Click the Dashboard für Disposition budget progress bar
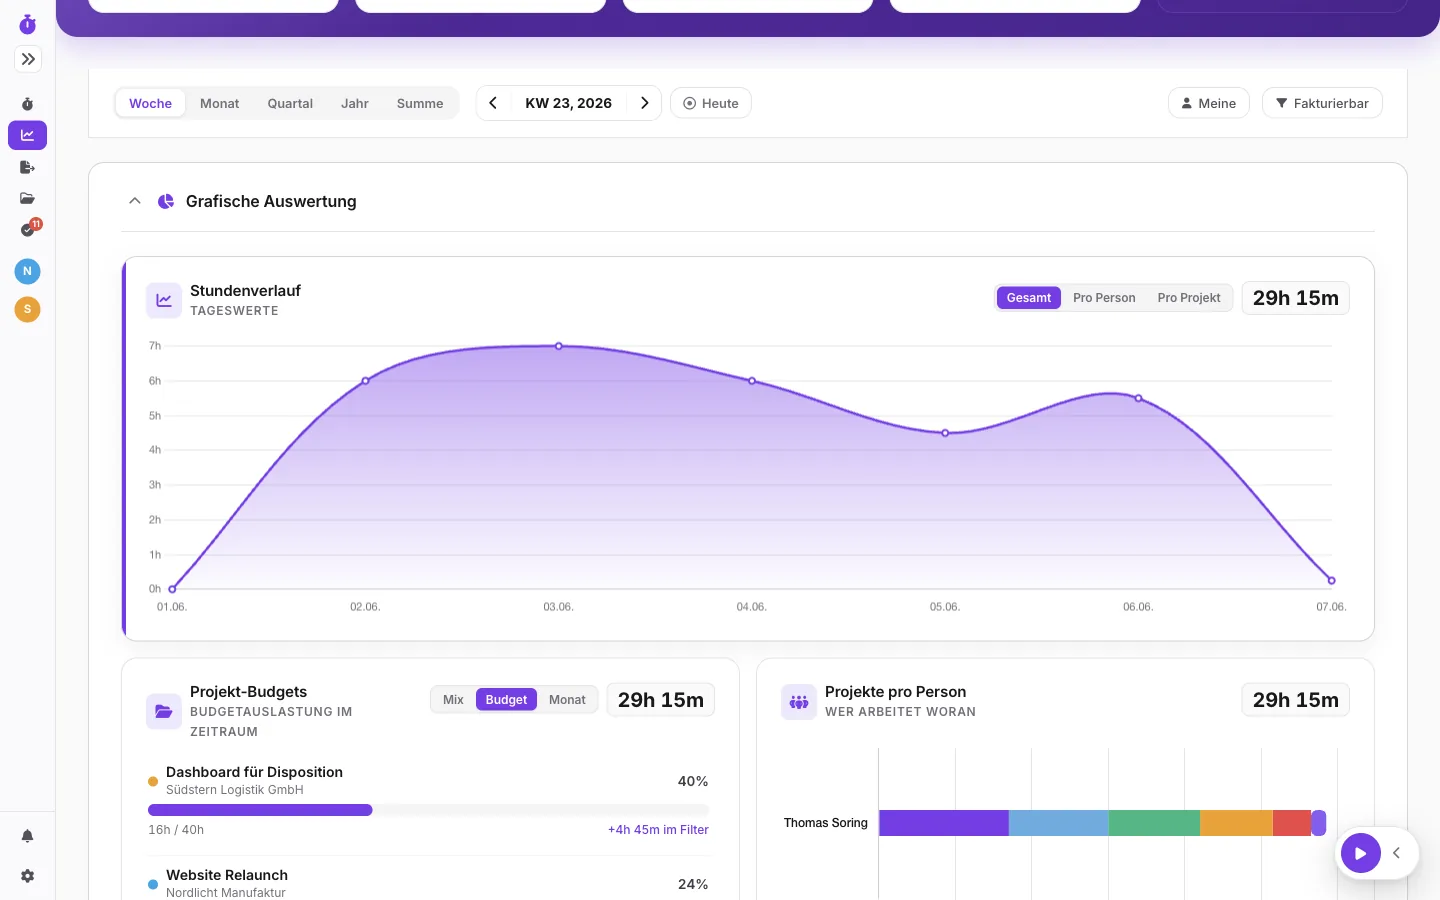 point(428,810)
